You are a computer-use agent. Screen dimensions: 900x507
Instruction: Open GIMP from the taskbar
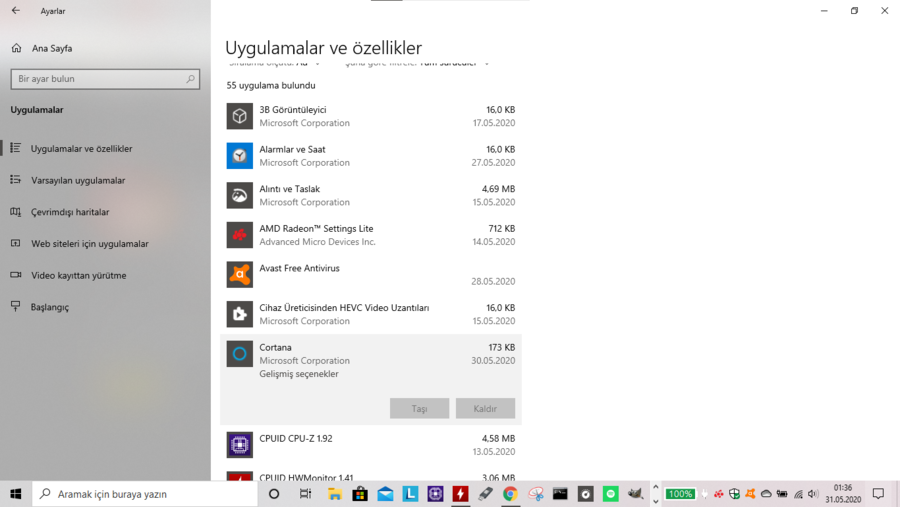point(635,494)
